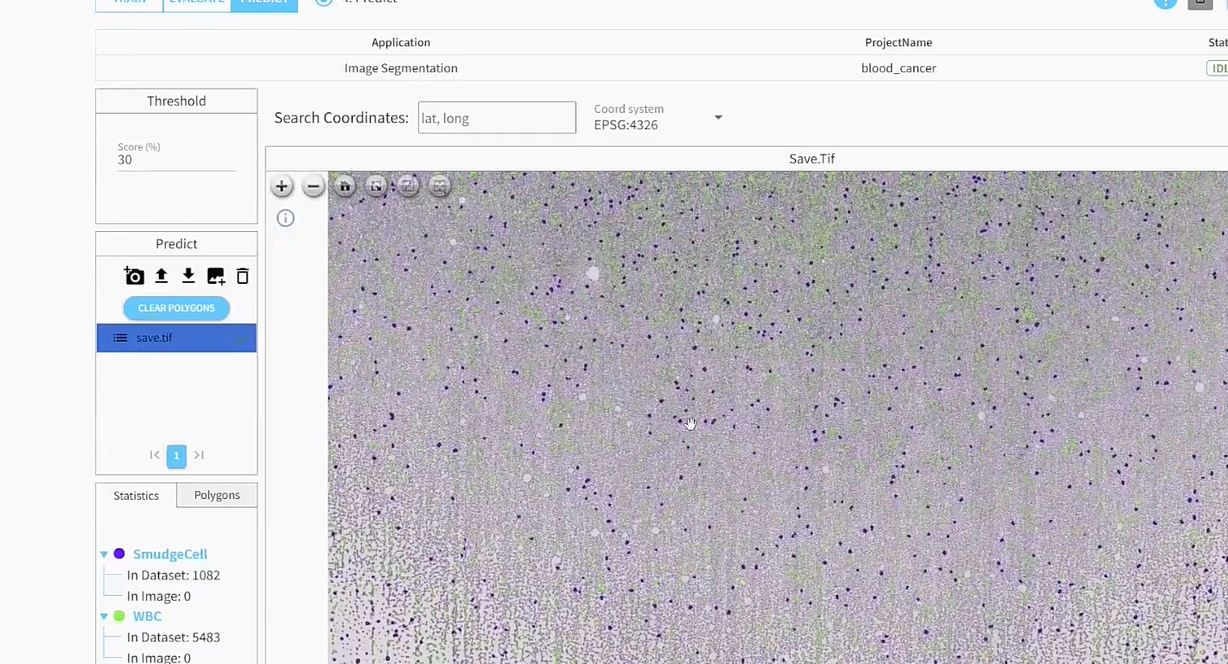Click the add image icon in Predict
The height and width of the screenshot is (664, 1228).
(x=215, y=276)
